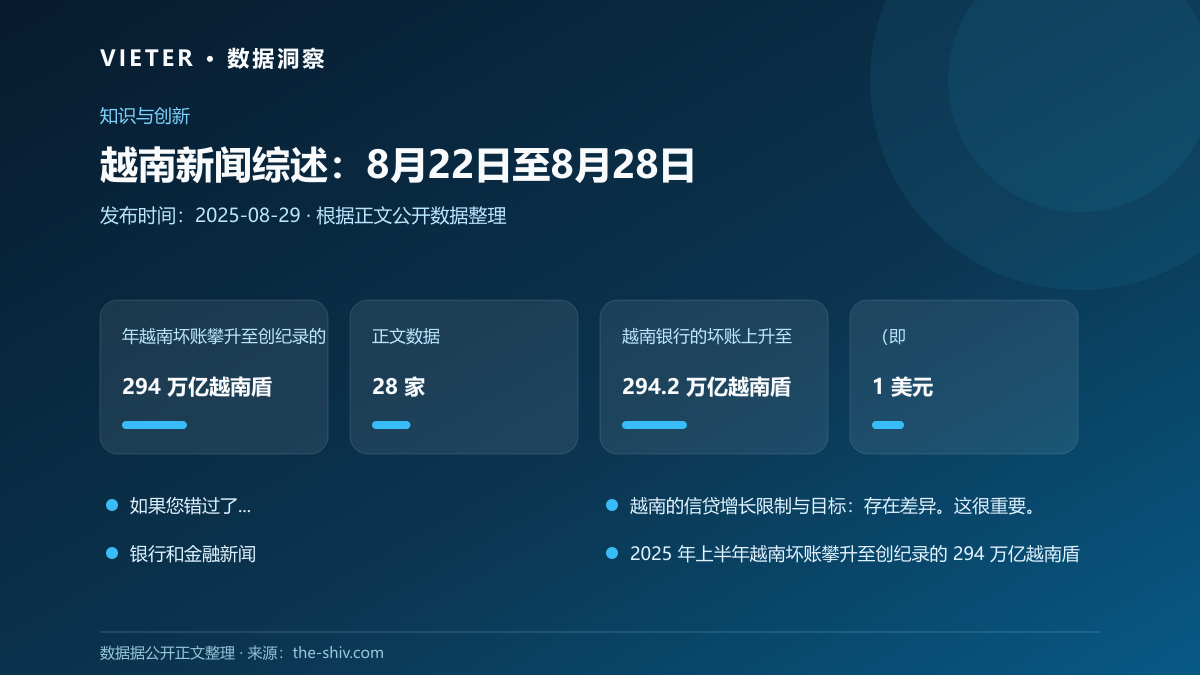Click bullet 越南的信贷增长限制与目标：存在差异。这很重要。

pos(836,506)
